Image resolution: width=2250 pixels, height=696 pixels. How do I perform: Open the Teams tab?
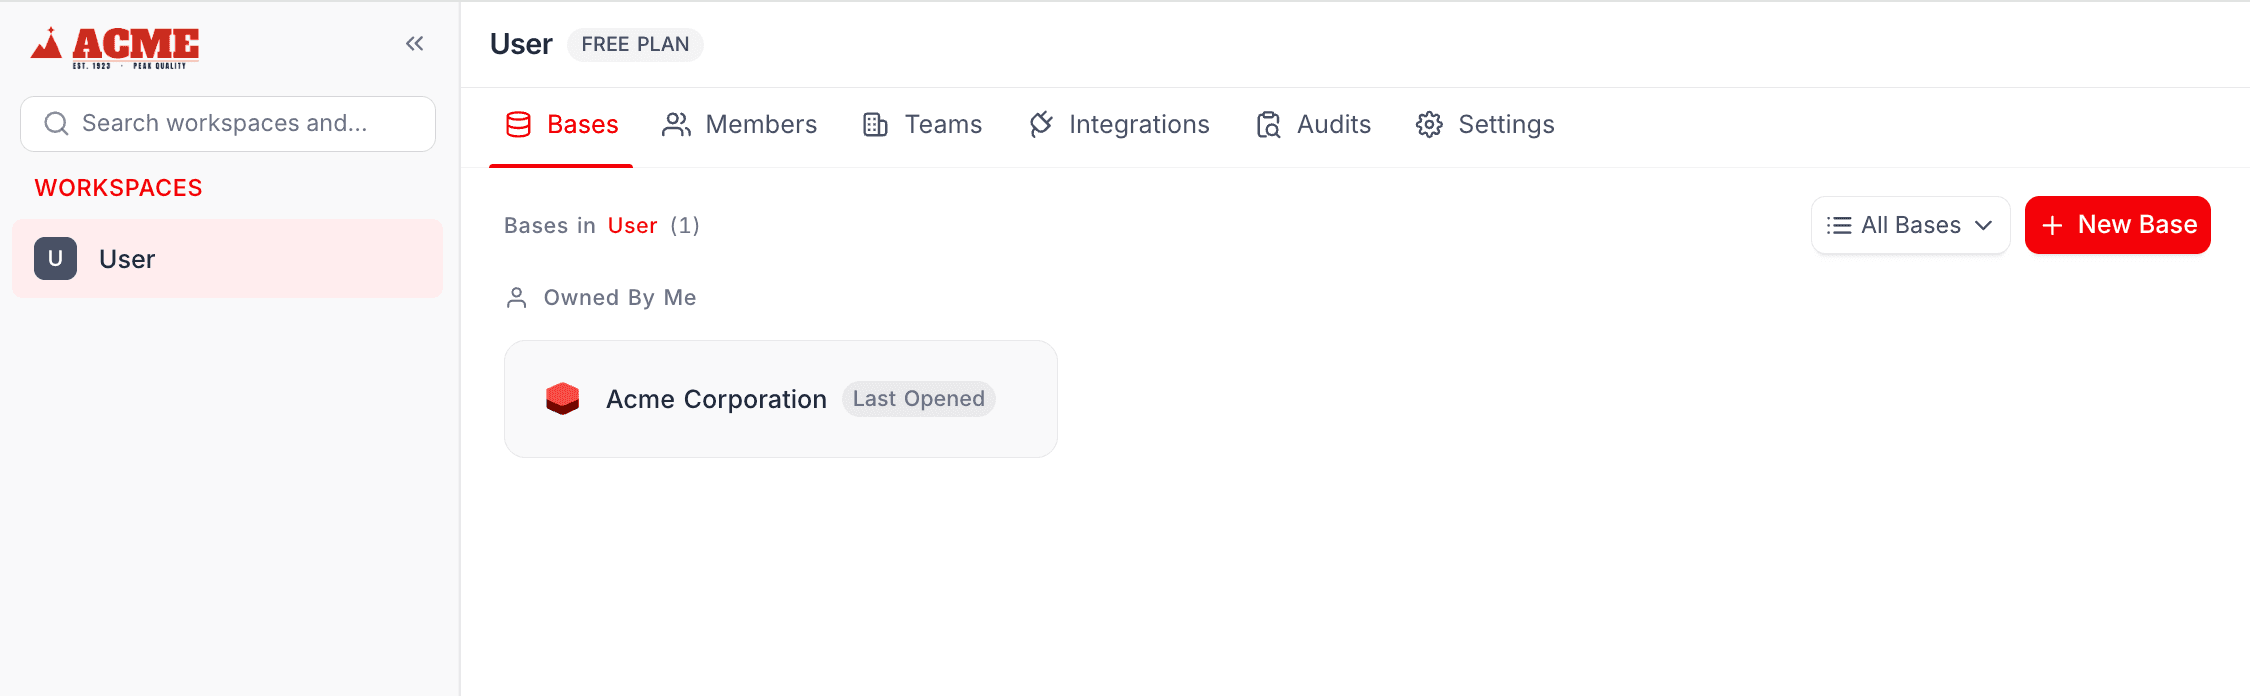922,124
